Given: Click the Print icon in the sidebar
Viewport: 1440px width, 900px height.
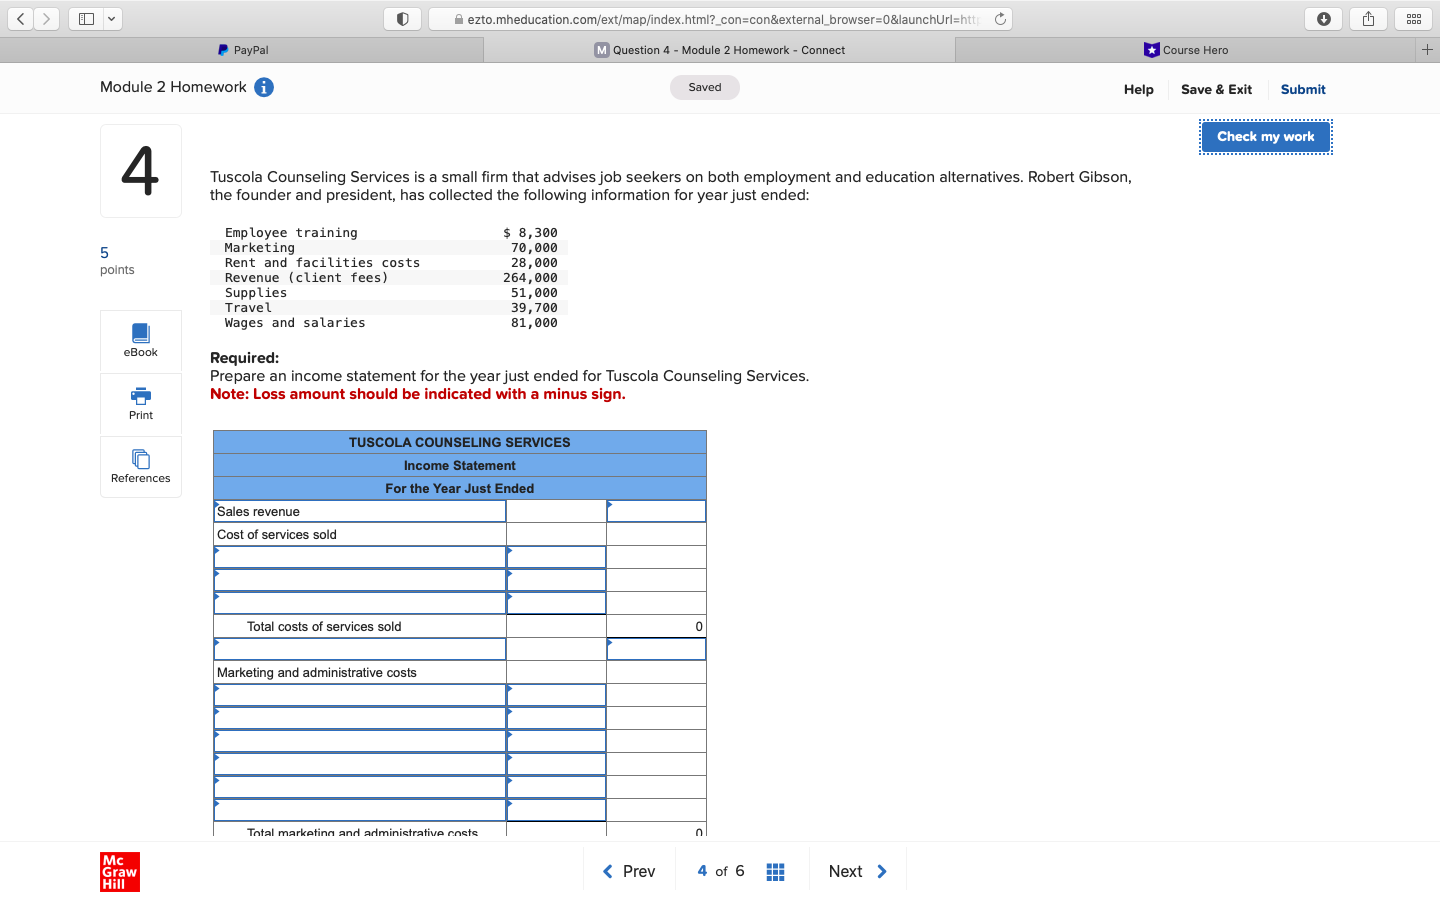Looking at the screenshot, I should 141,404.
